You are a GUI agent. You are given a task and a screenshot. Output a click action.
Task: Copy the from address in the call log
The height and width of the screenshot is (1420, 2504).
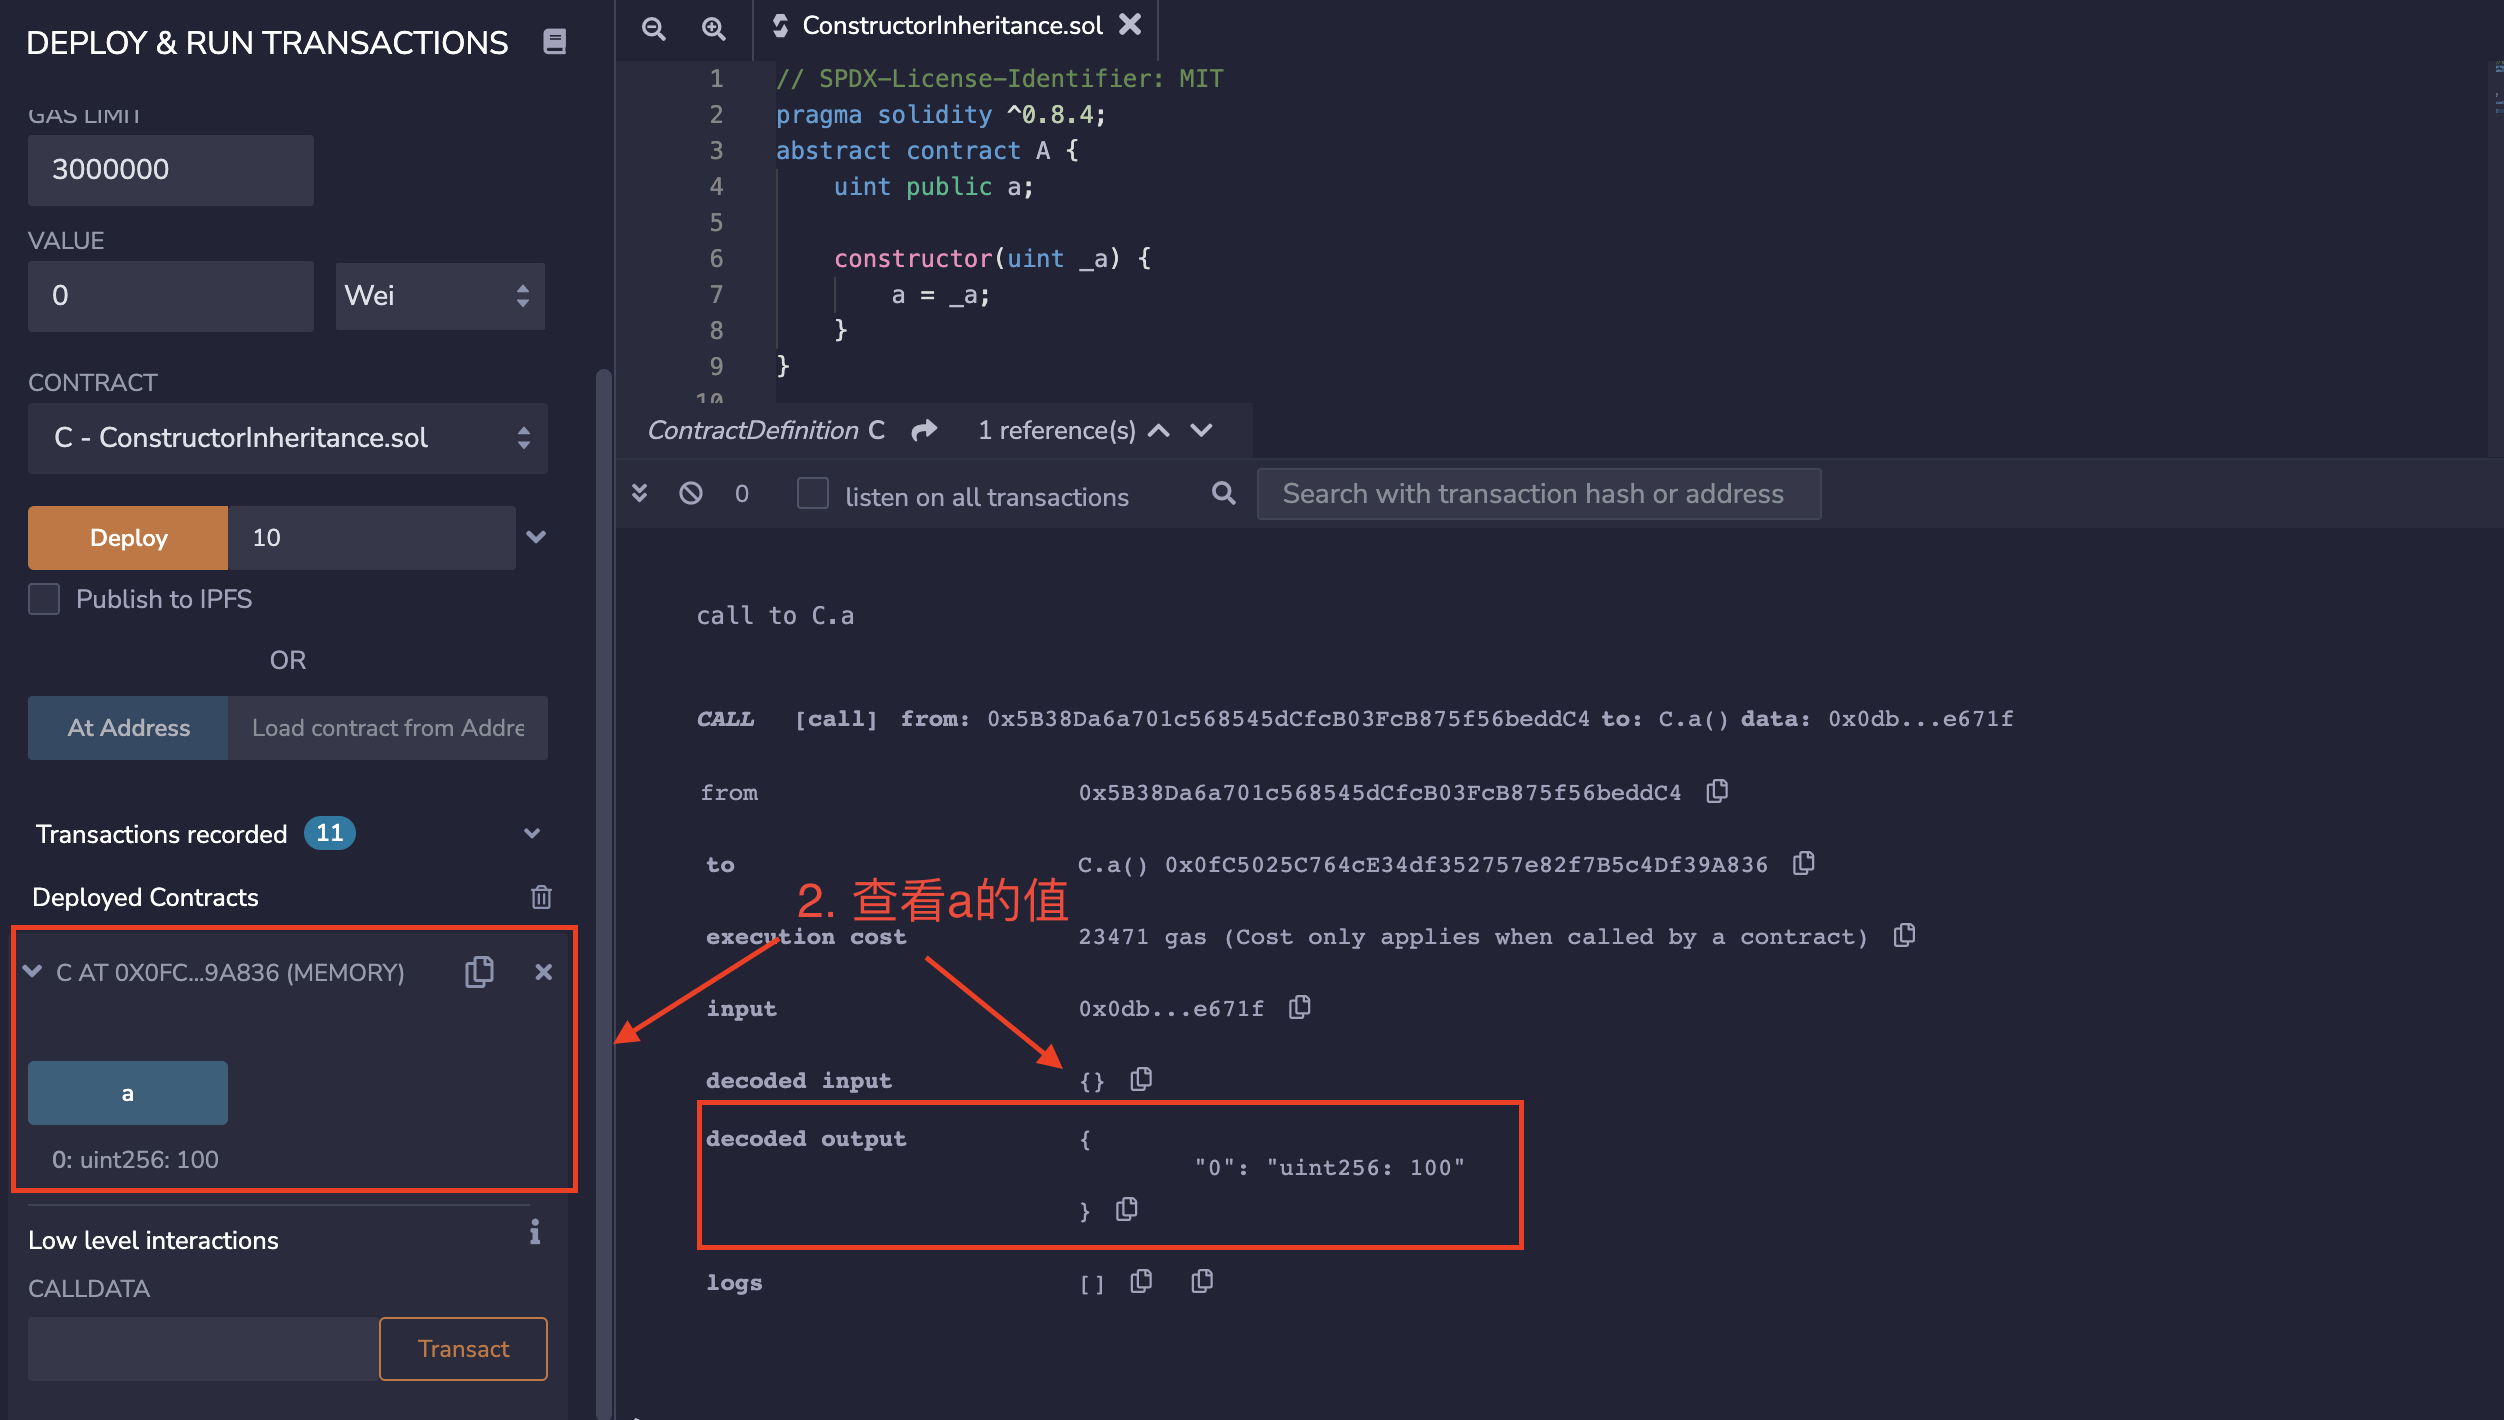click(x=1717, y=792)
